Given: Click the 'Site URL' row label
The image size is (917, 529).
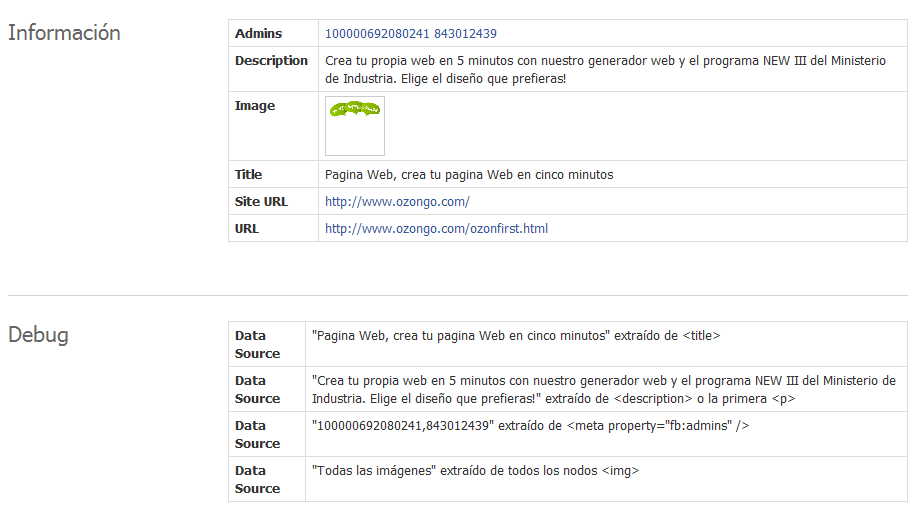Looking at the screenshot, I should [261, 202].
